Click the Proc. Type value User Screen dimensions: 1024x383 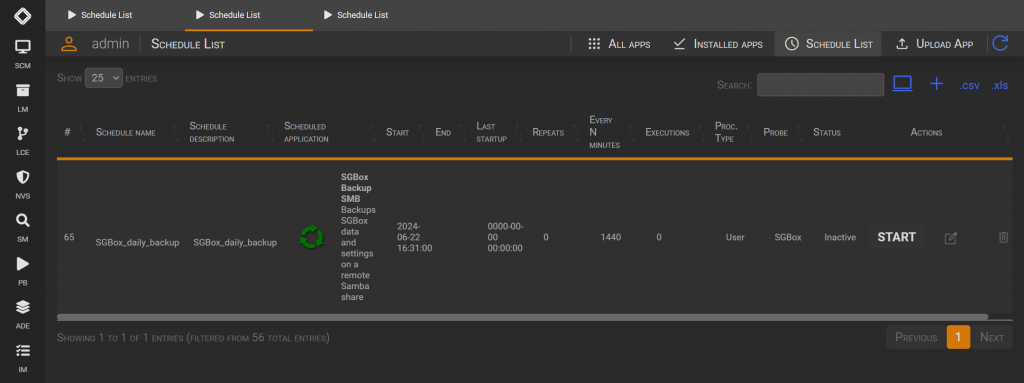pyautogui.click(x=735, y=237)
